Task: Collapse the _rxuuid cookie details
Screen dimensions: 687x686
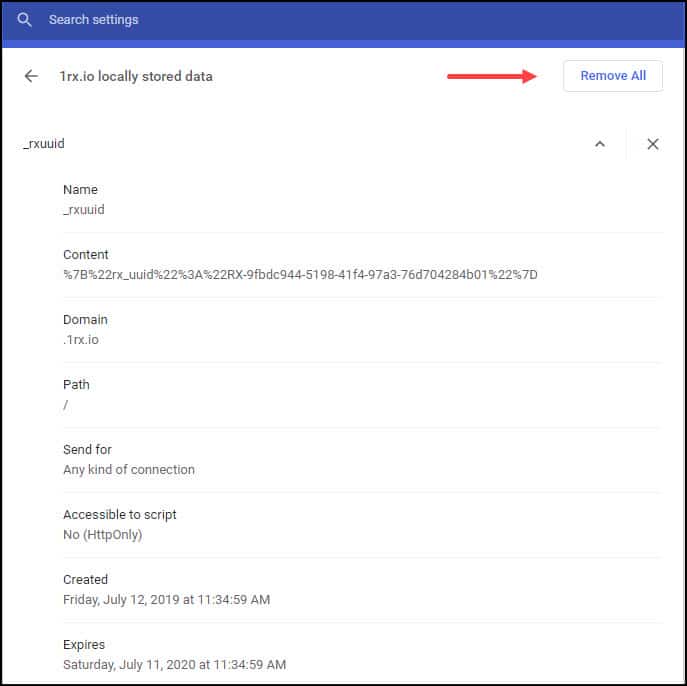Action: pos(599,144)
